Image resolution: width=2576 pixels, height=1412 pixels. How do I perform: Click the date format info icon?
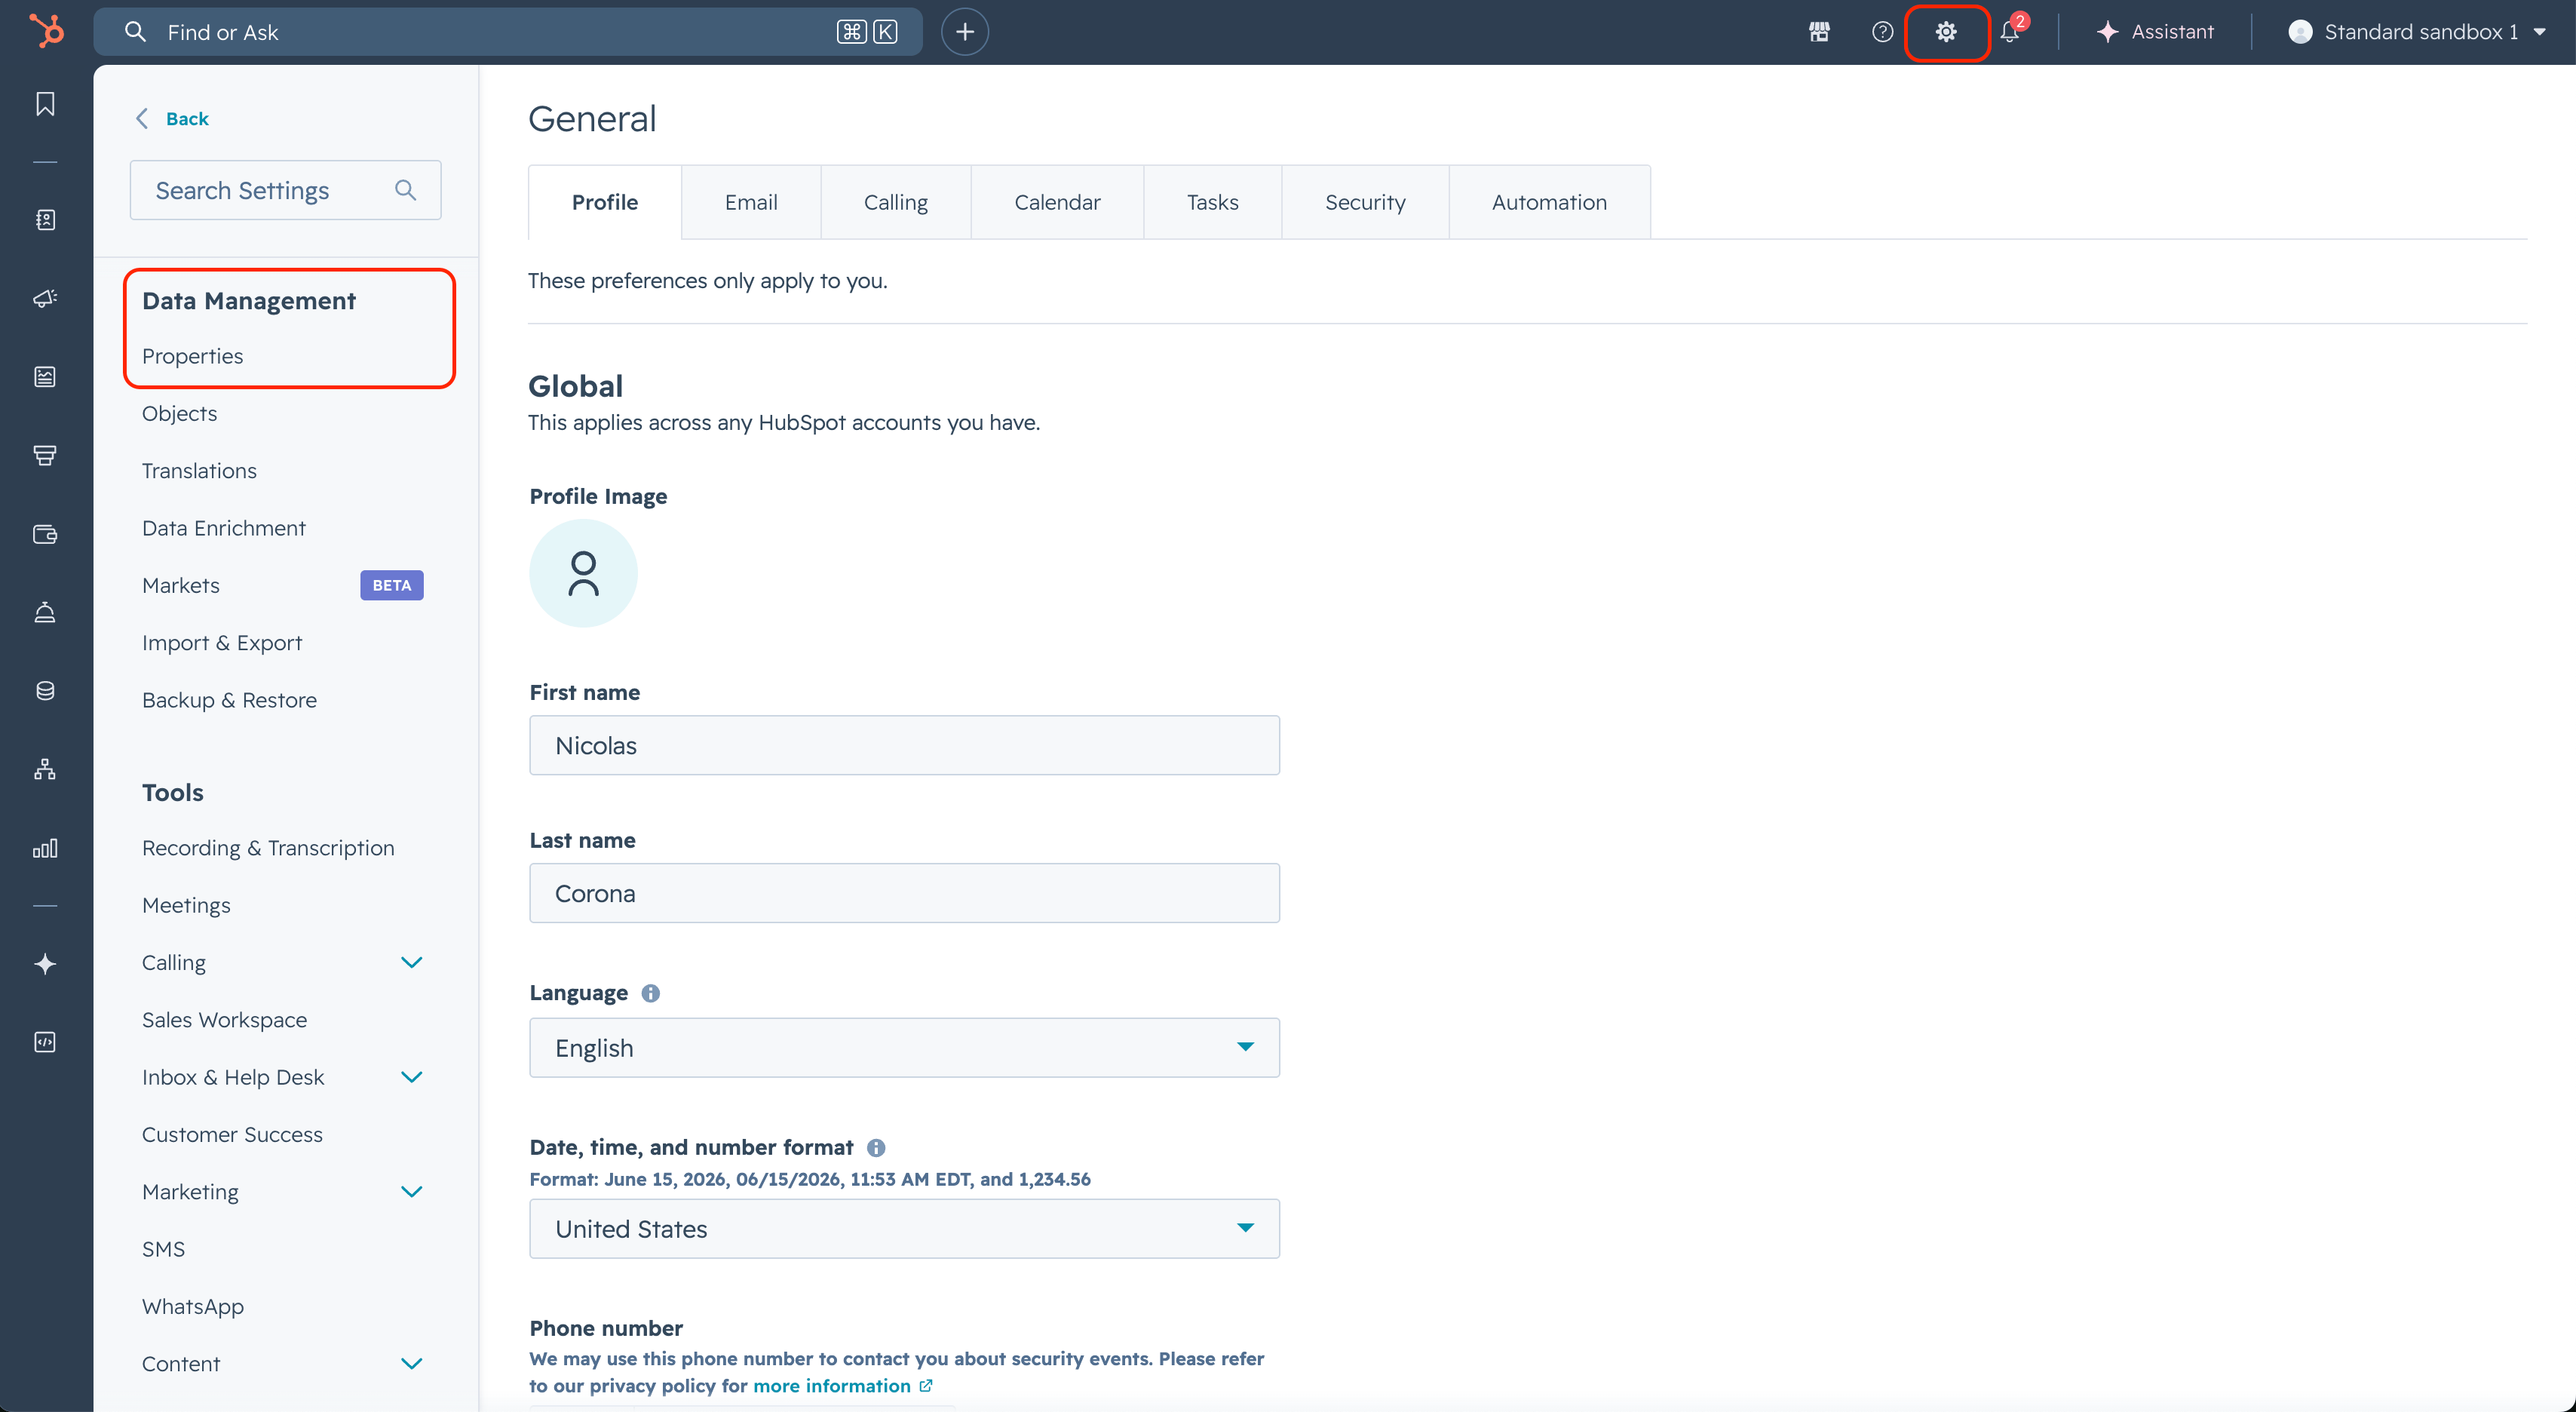tap(876, 1148)
